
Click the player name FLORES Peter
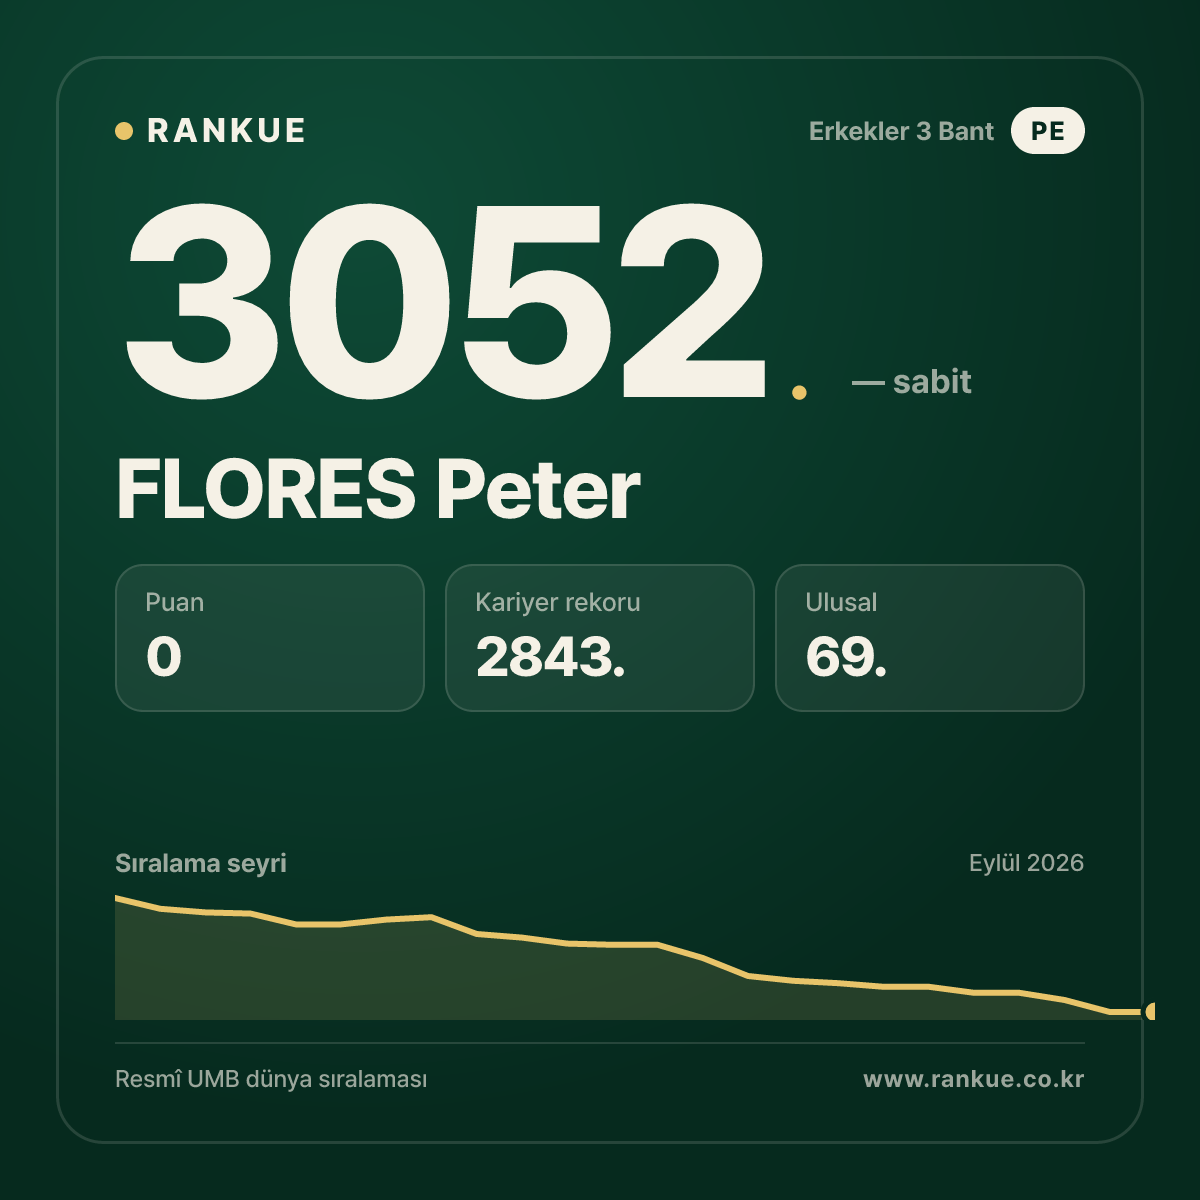coord(378,490)
